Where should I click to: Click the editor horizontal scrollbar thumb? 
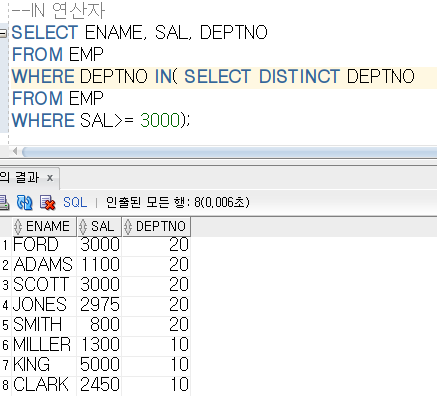pos(229,152)
